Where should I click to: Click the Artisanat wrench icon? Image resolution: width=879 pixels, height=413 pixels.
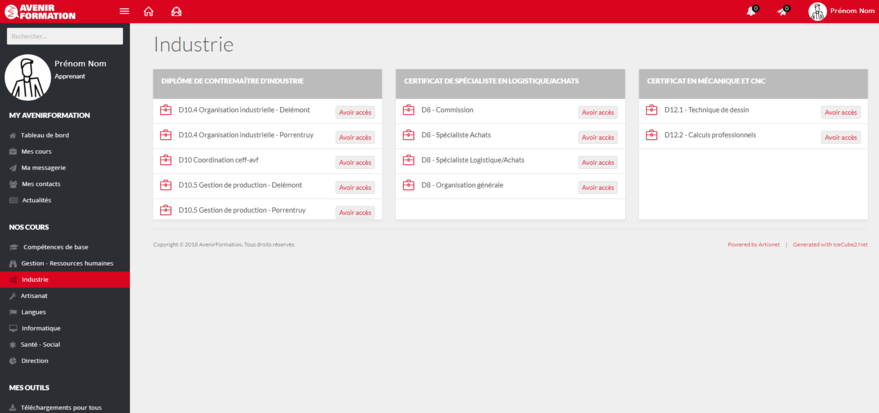13,296
